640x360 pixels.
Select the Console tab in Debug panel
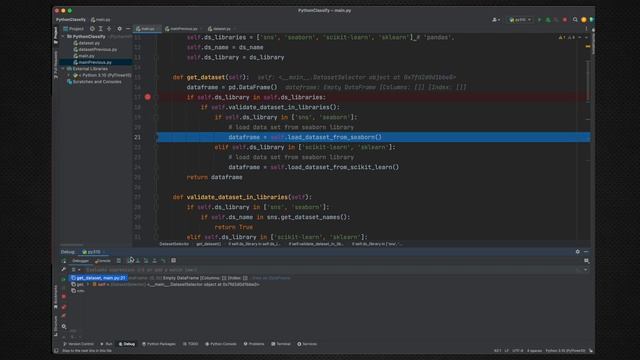[102, 260]
